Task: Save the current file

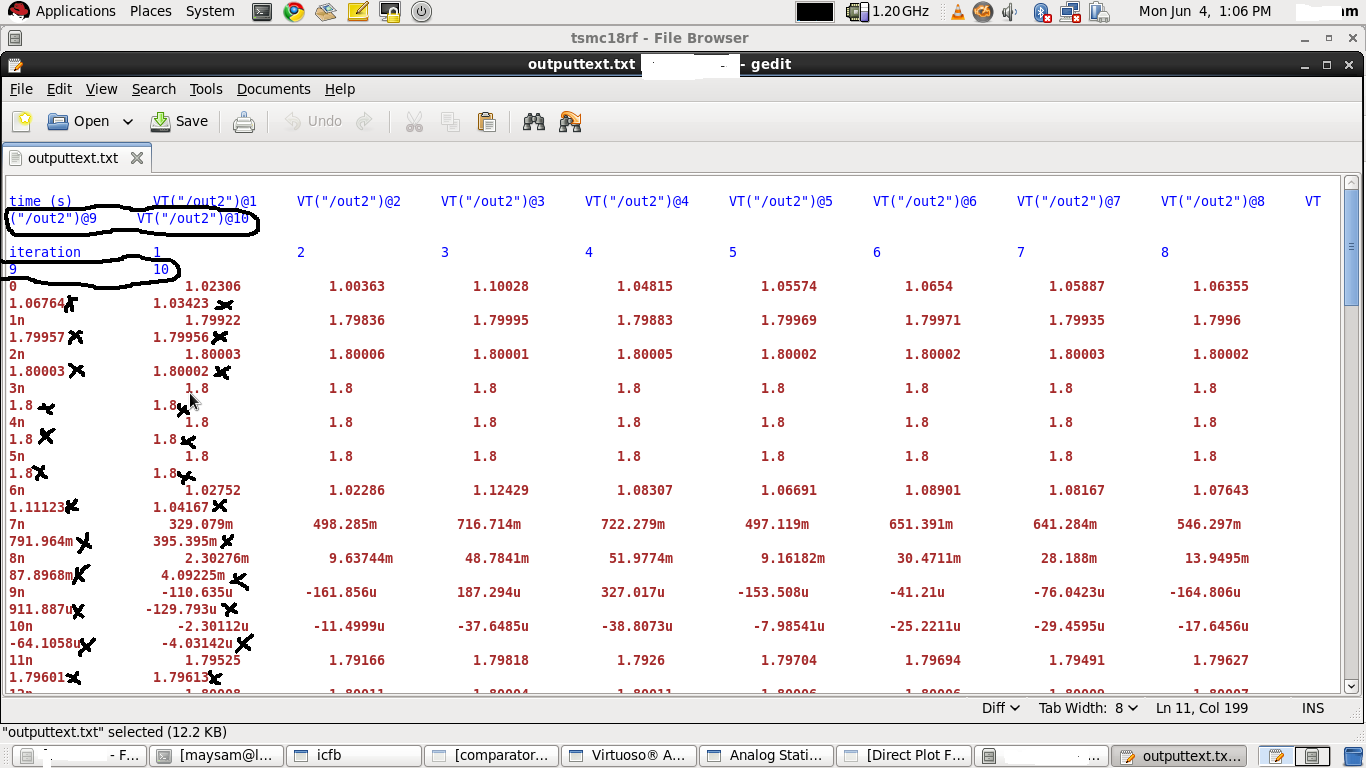Action: [x=179, y=122]
